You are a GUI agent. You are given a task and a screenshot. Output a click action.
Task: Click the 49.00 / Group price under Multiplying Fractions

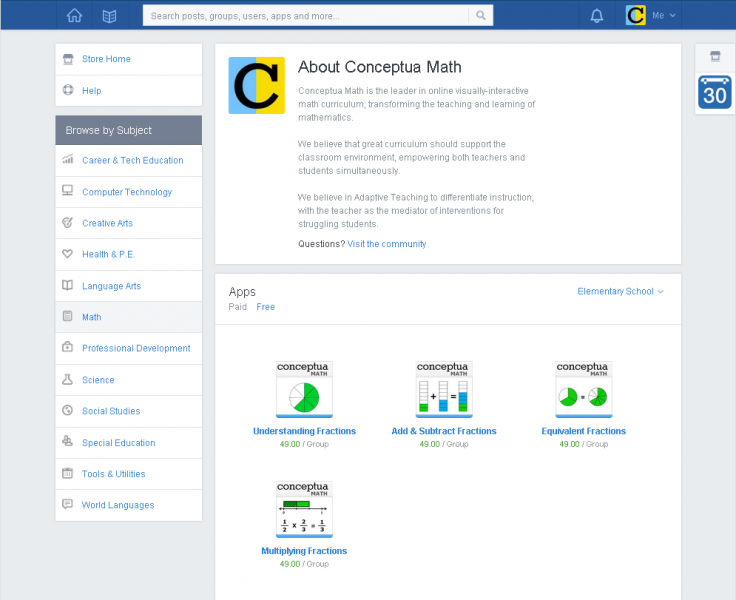[x=304, y=564]
